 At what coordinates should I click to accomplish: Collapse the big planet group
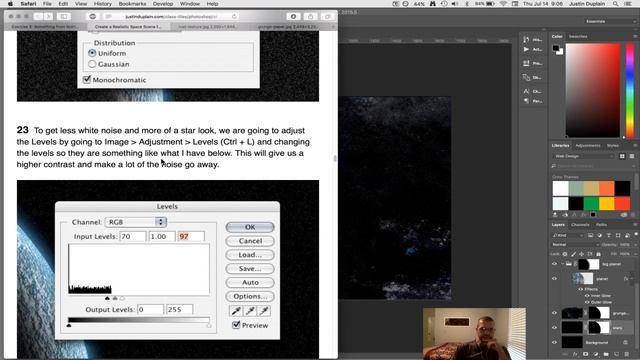pyautogui.click(x=562, y=264)
